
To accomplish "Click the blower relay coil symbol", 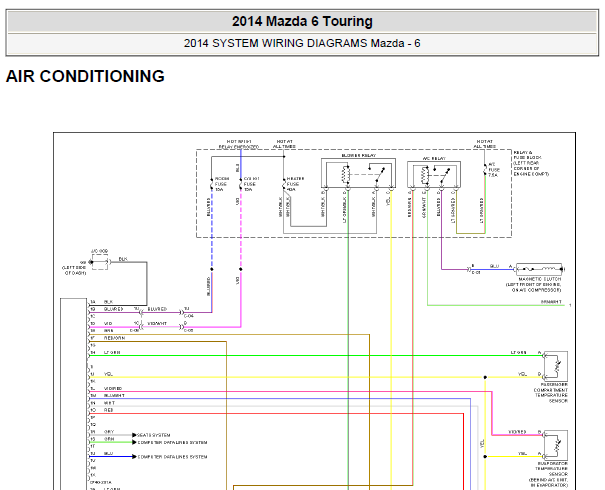I will (x=345, y=174).
